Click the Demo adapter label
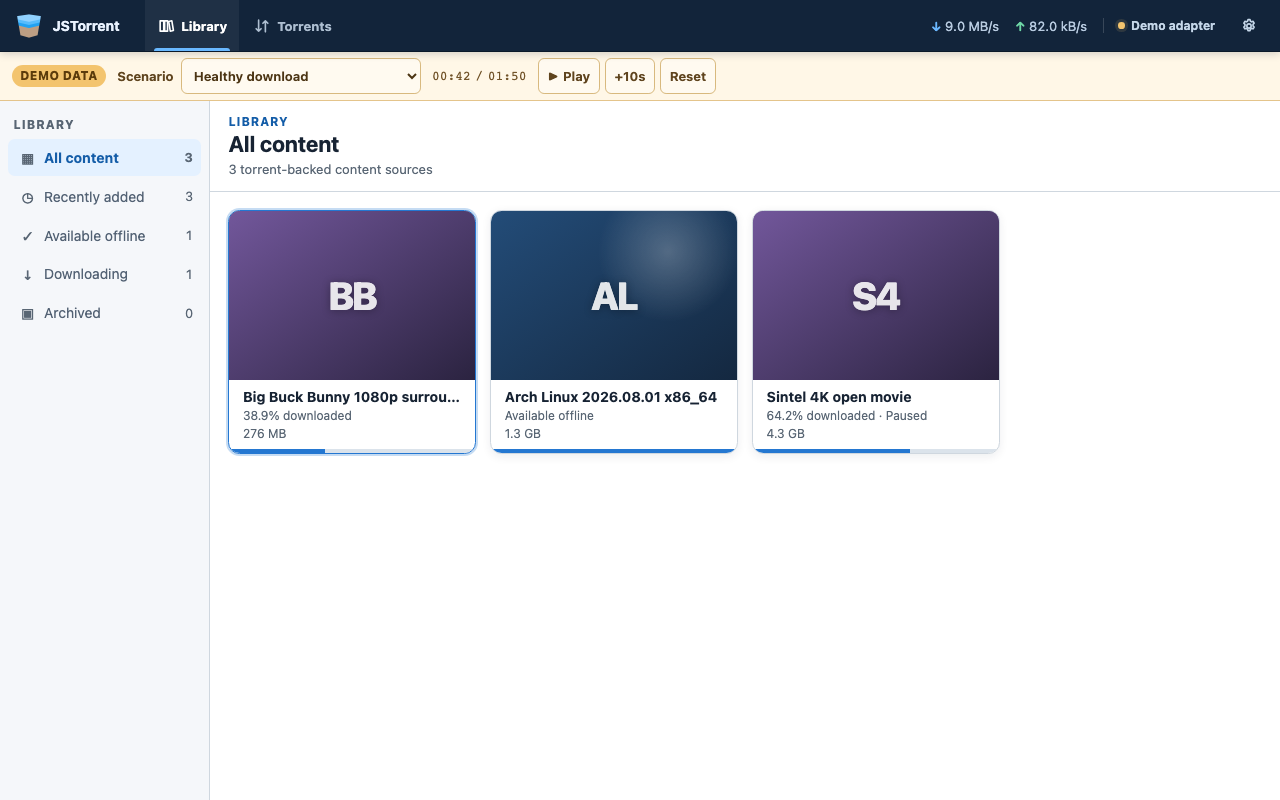This screenshot has height=800, width=1280. [x=1173, y=26]
